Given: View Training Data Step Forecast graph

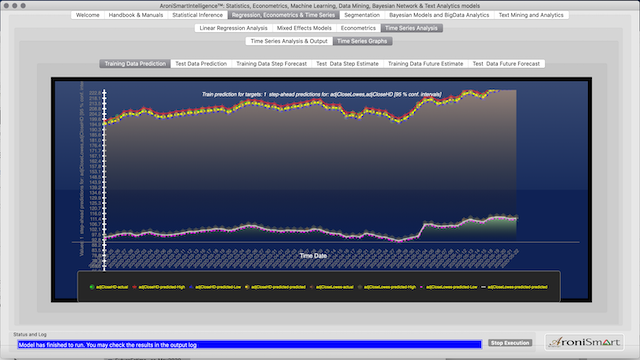Looking at the screenshot, I should (271, 64).
